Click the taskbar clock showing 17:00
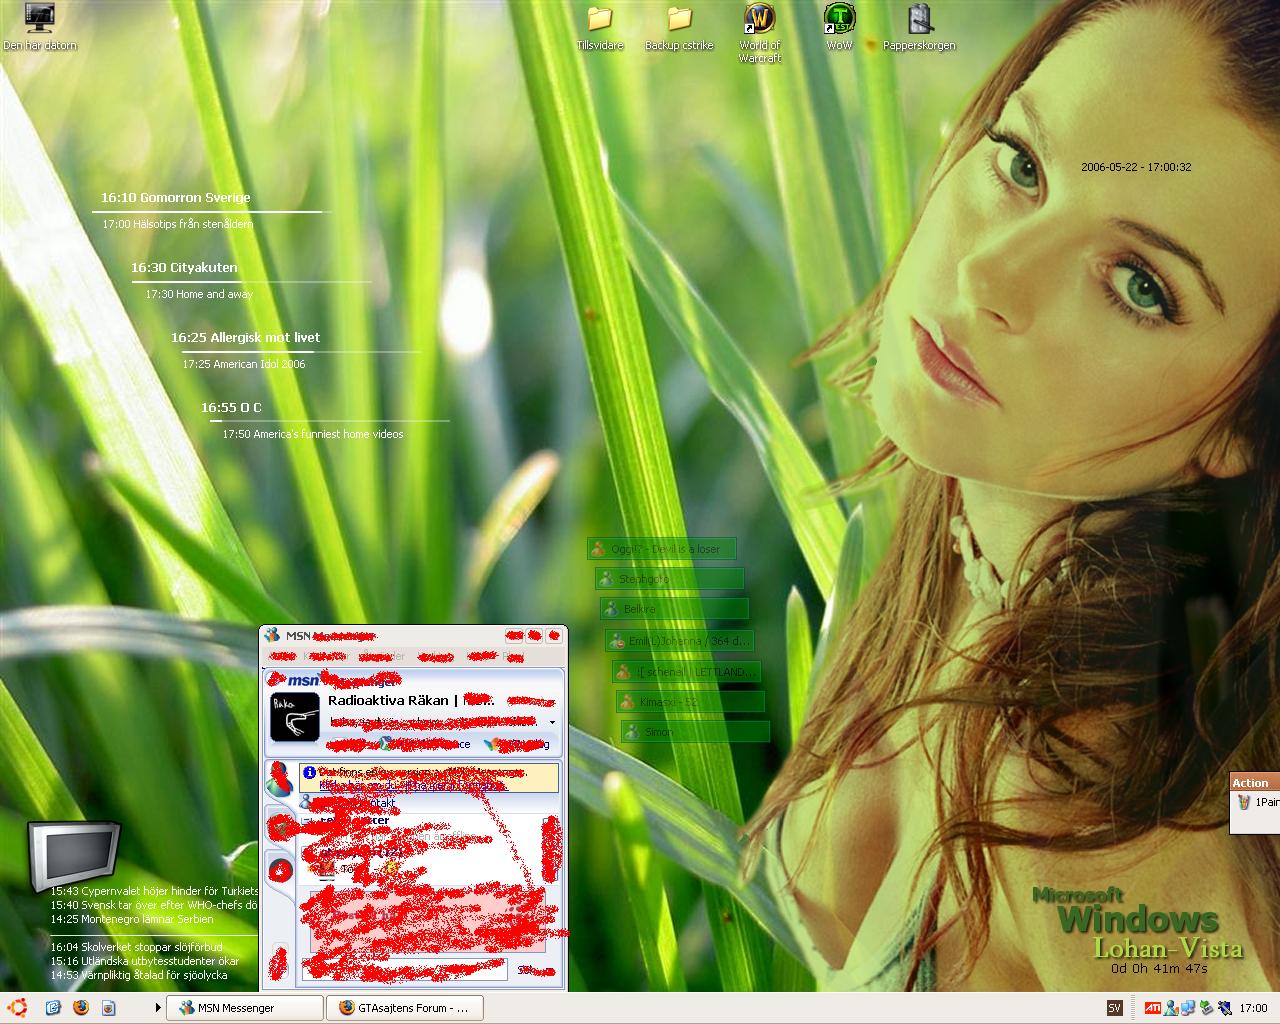Image resolution: width=1280 pixels, height=1024 pixels. coord(1253,1008)
